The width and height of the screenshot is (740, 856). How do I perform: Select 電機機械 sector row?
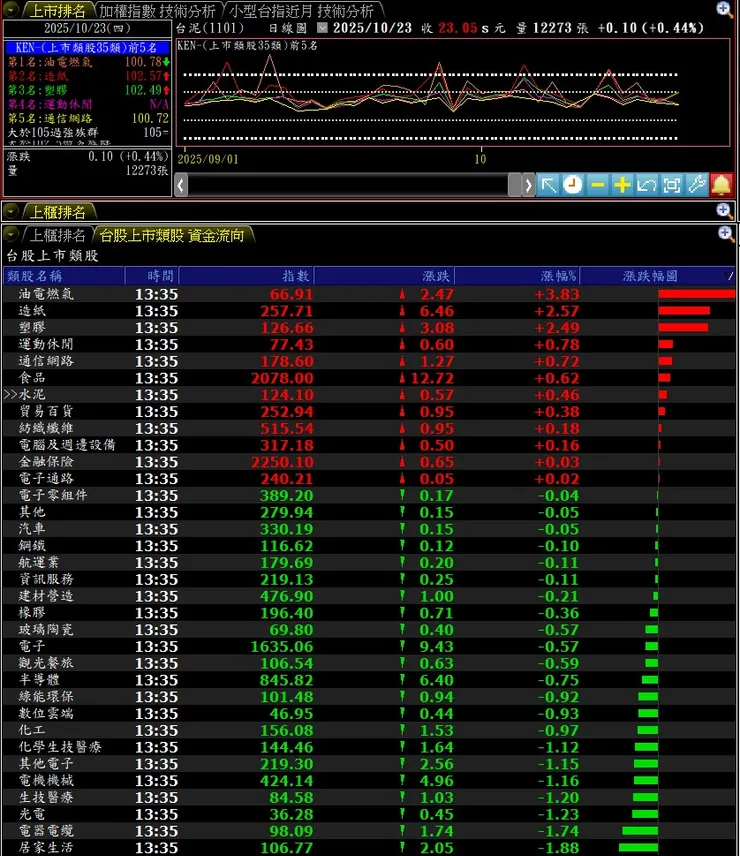[x=369, y=781]
